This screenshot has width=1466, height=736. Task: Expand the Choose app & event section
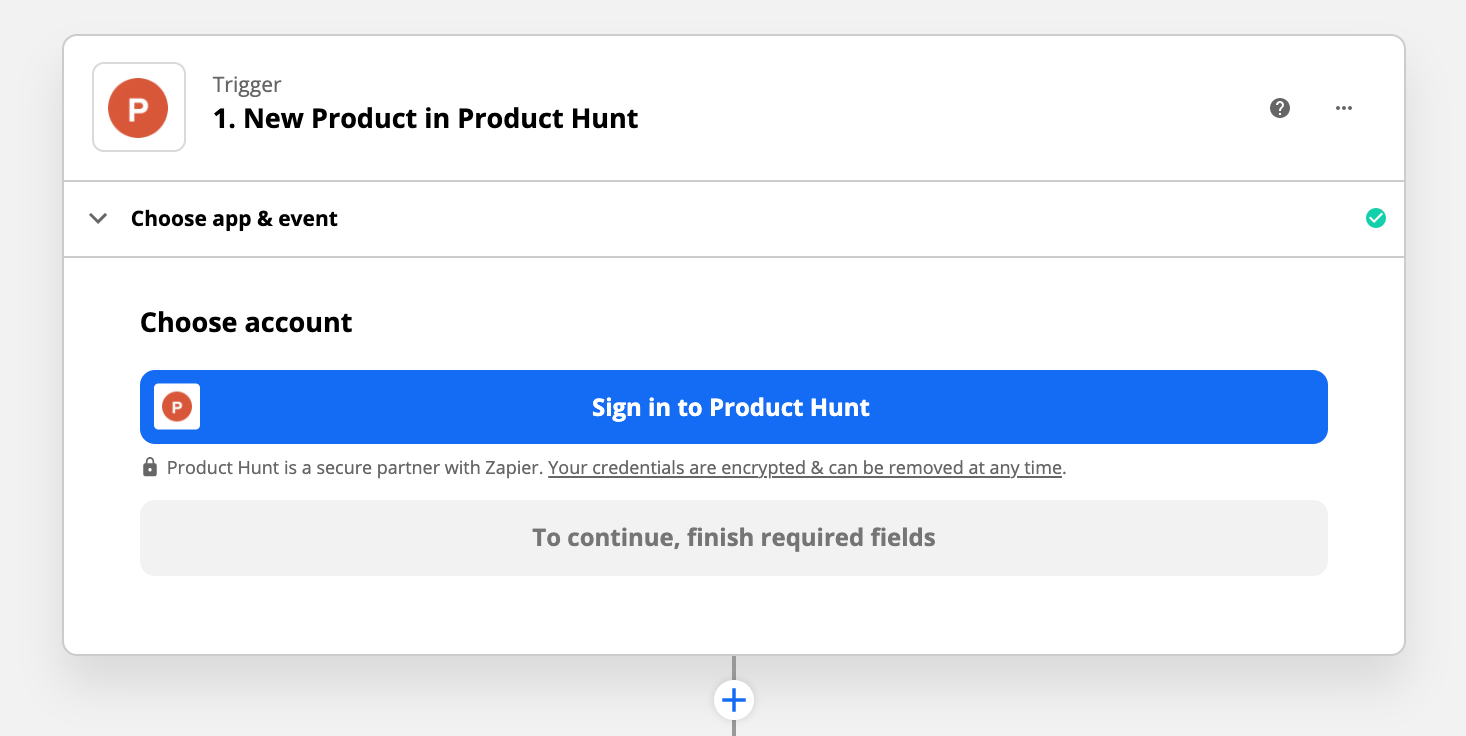point(234,219)
